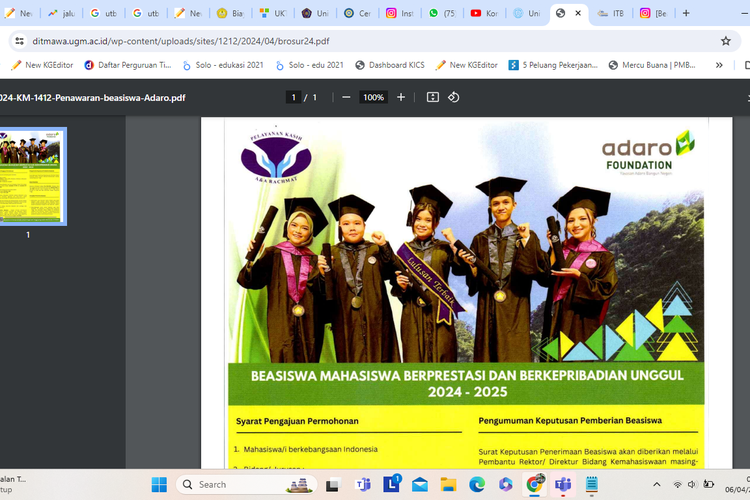Click the Fit to page icon

pos(432,97)
